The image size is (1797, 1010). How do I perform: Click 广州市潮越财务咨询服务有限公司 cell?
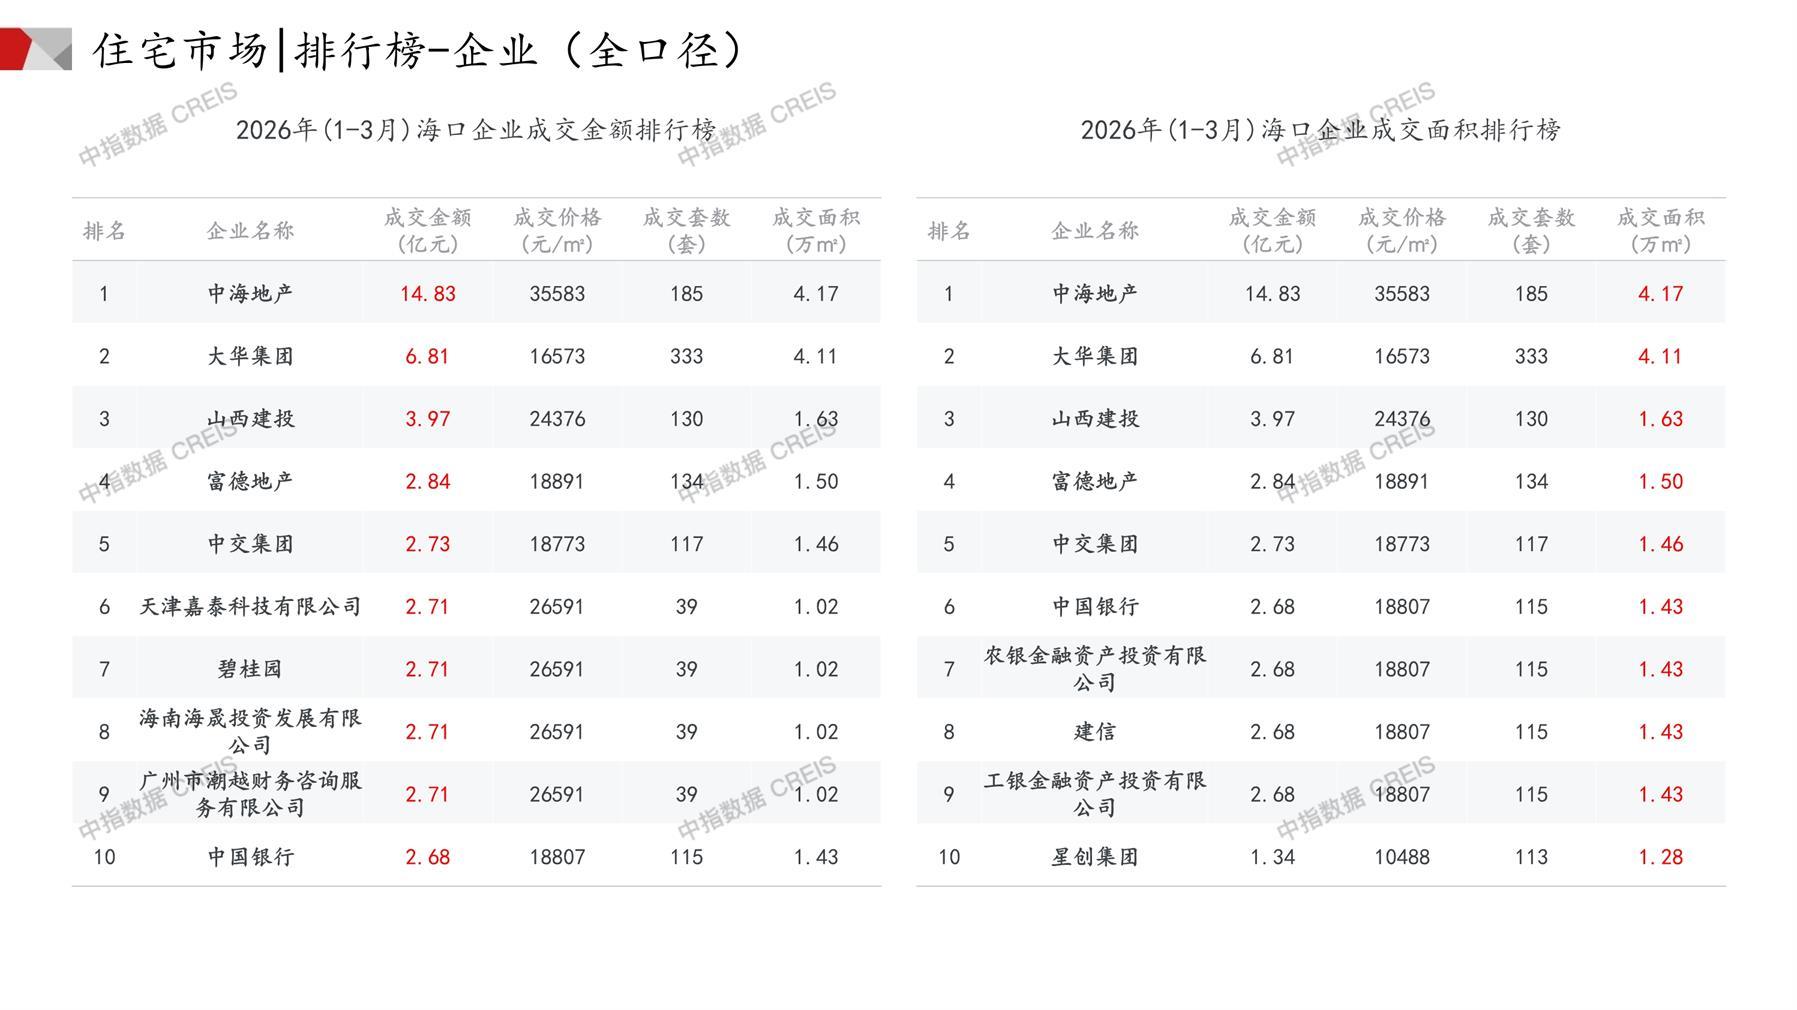click(x=250, y=794)
